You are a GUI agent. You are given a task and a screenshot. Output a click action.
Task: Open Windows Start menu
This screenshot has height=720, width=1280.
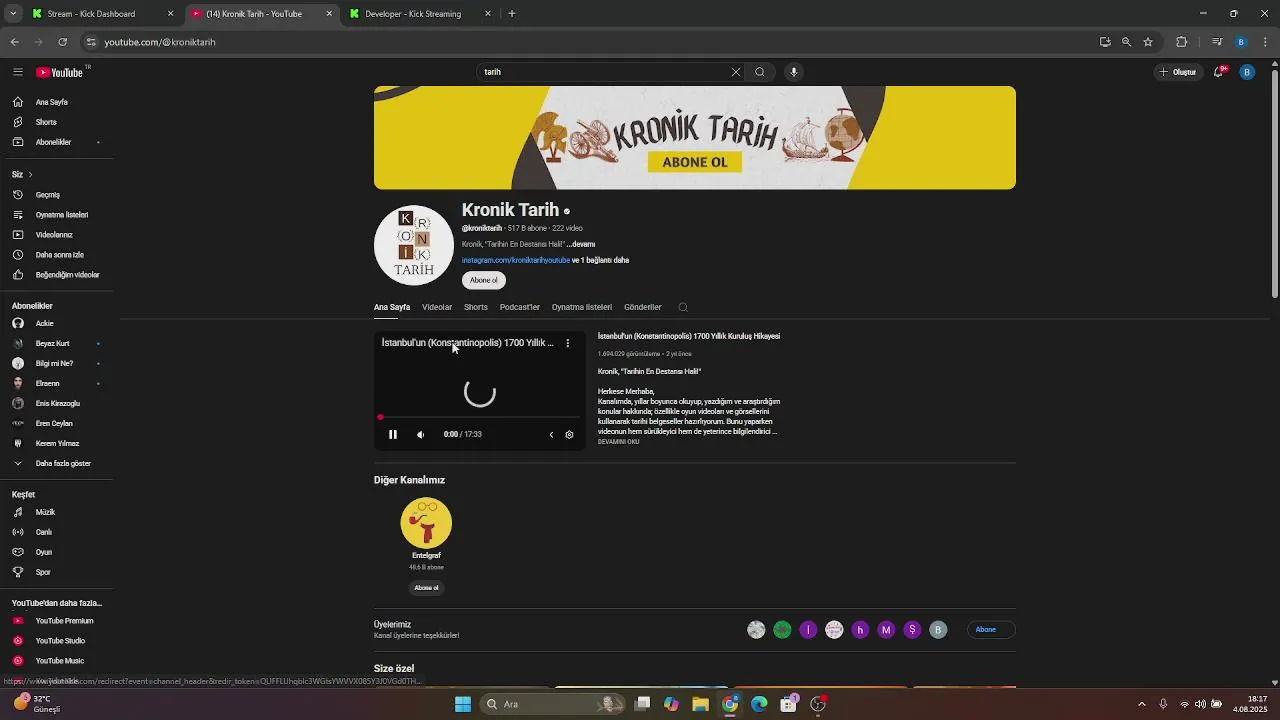point(463,704)
